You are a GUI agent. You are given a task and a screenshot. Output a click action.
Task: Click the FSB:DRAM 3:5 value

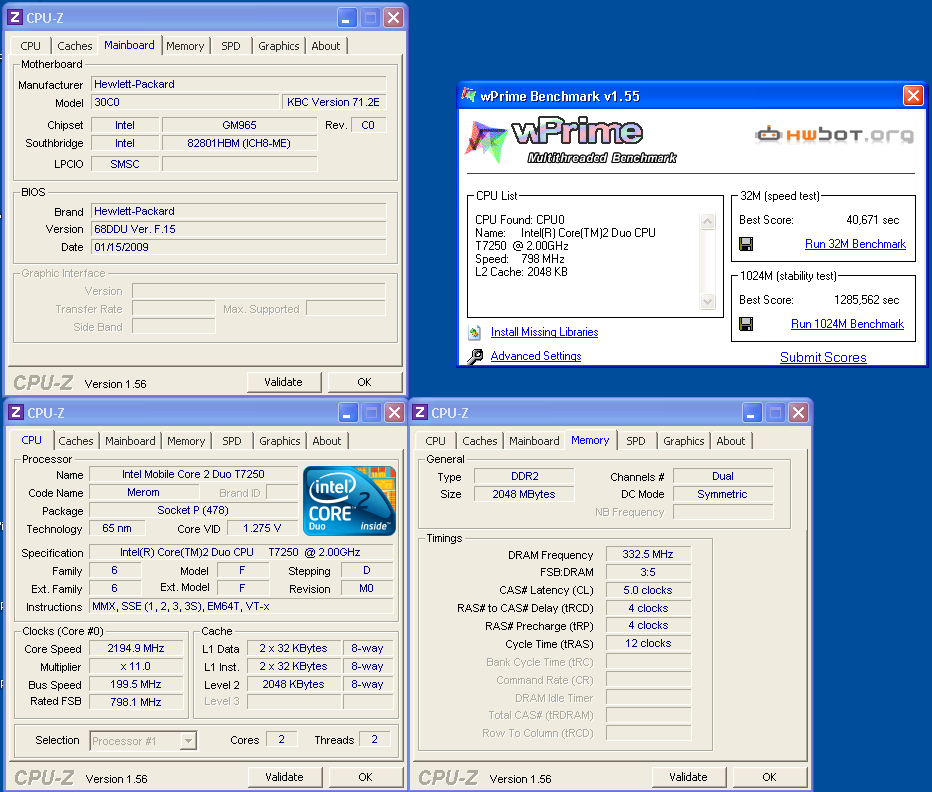coord(648,572)
